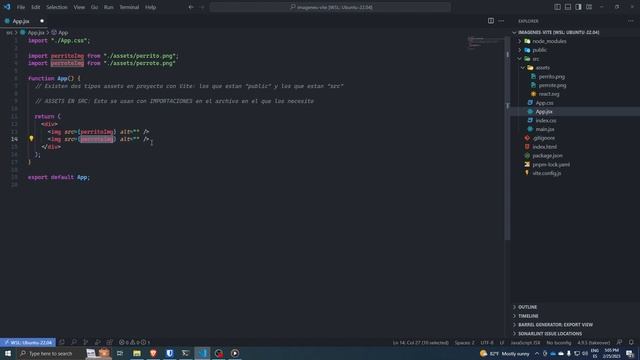
Task: Click the src breadcrumb segment
Action: point(9,32)
